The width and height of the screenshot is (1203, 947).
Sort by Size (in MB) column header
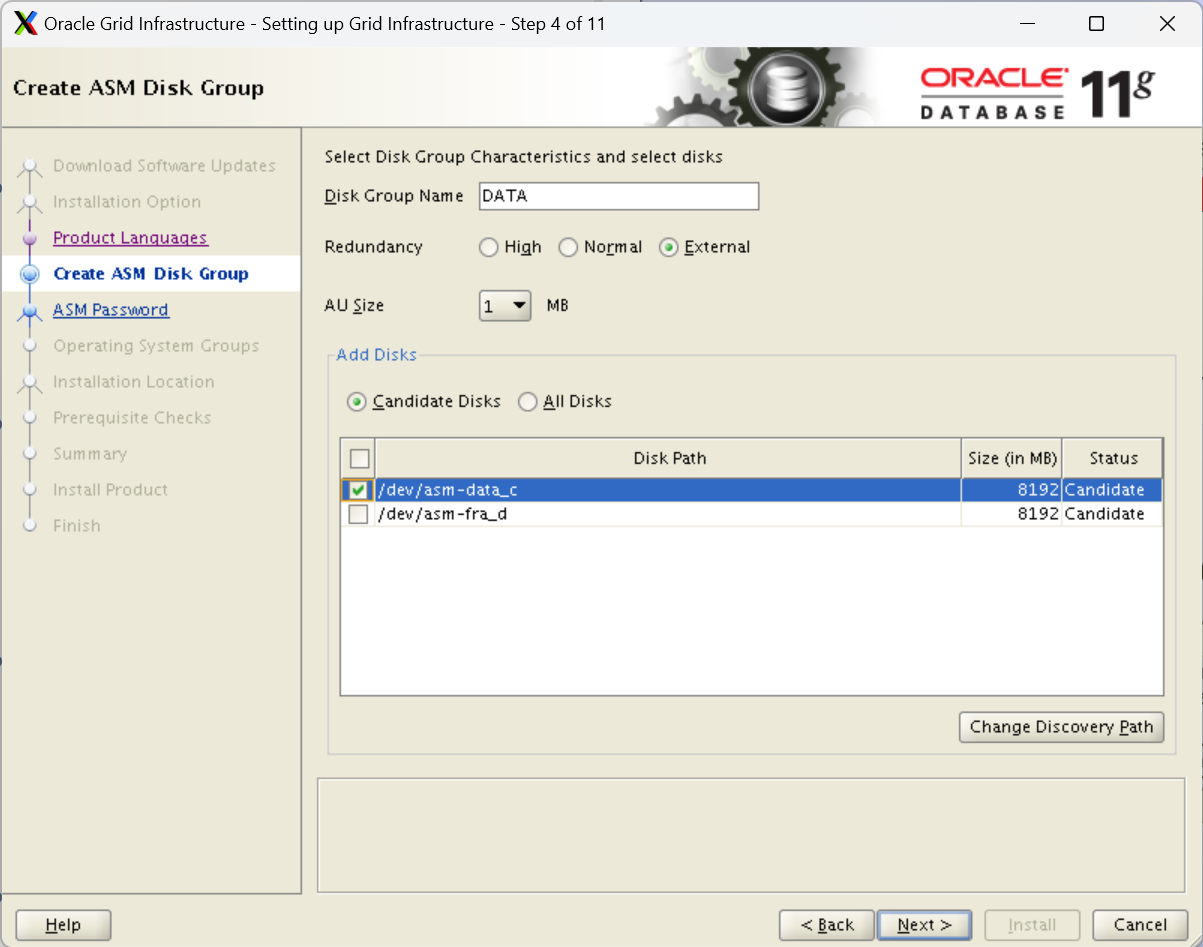click(x=1012, y=459)
